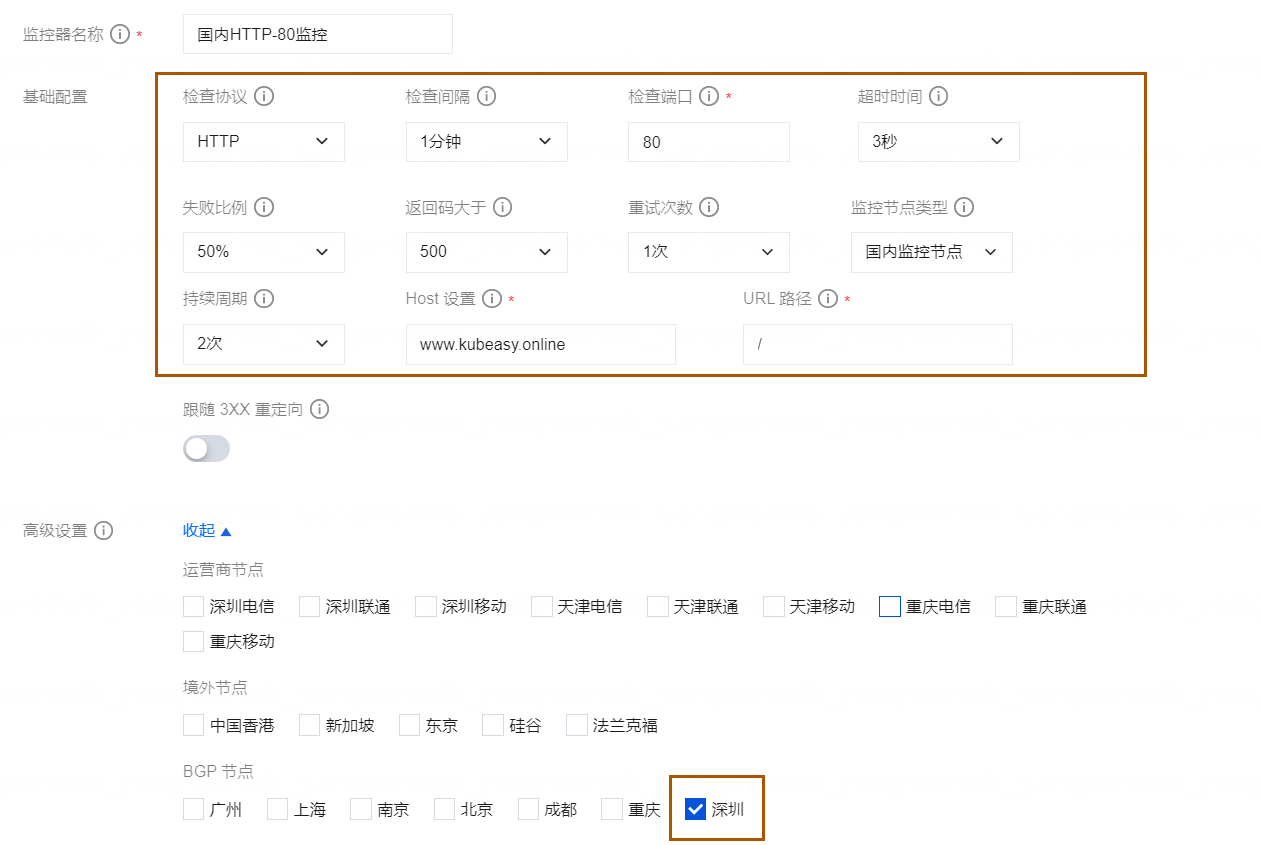Open the 持续周期 2次 dropdown

click(264, 344)
